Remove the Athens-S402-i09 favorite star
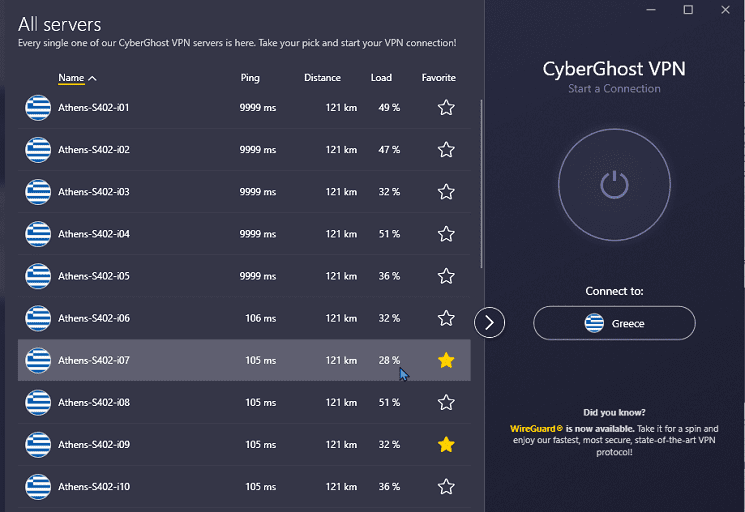This screenshot has width=745, height=512. coord(446,445)
